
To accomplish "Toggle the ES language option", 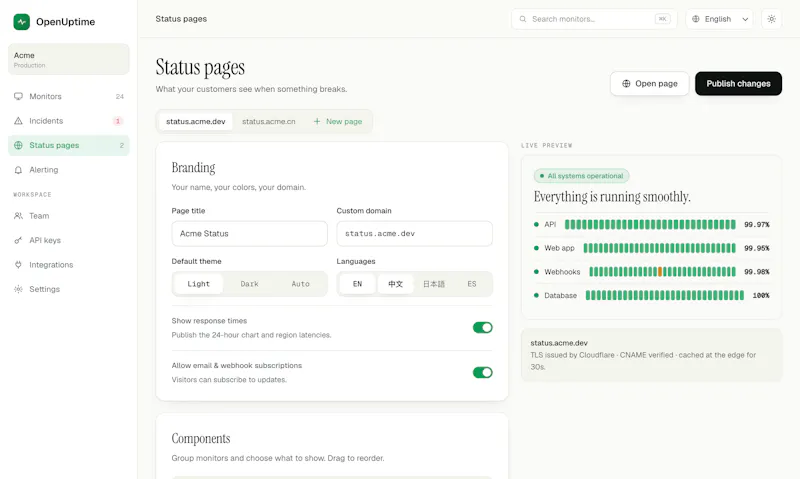I will 472,284.
